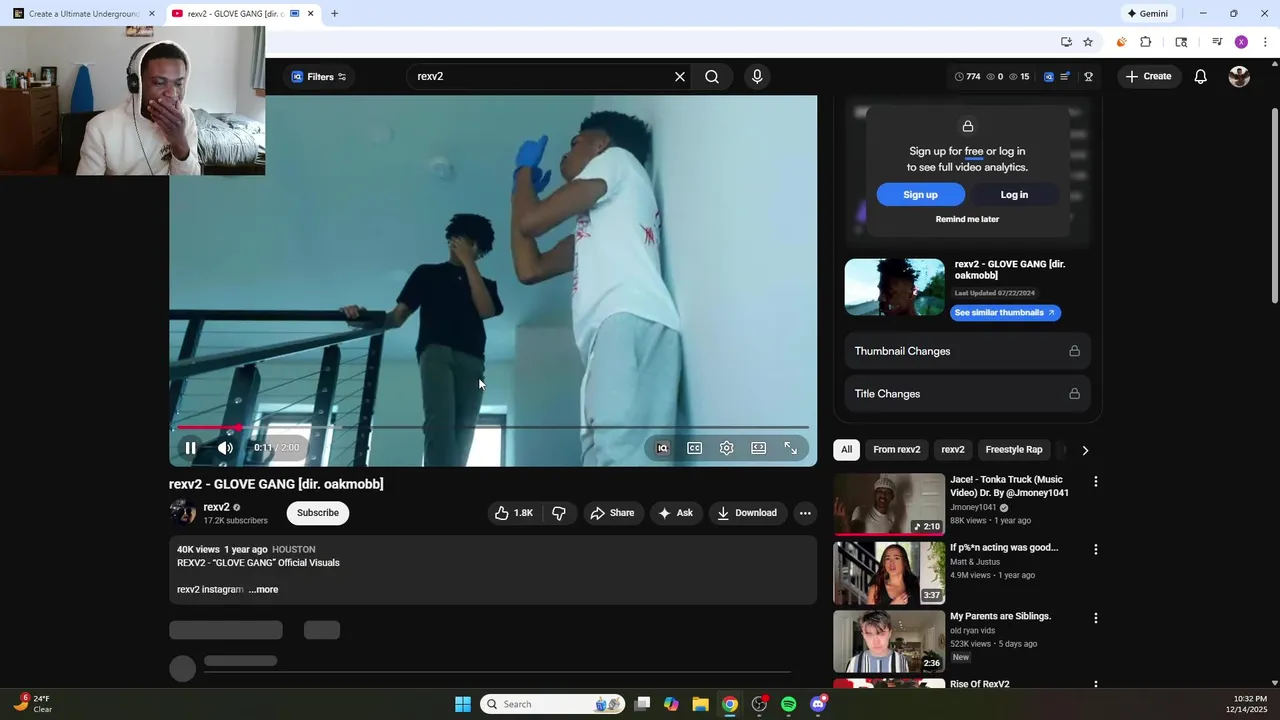Viewport: 1280px width, 720px height.
Task: Open Windows Start menu
Action: coord(463,704)
